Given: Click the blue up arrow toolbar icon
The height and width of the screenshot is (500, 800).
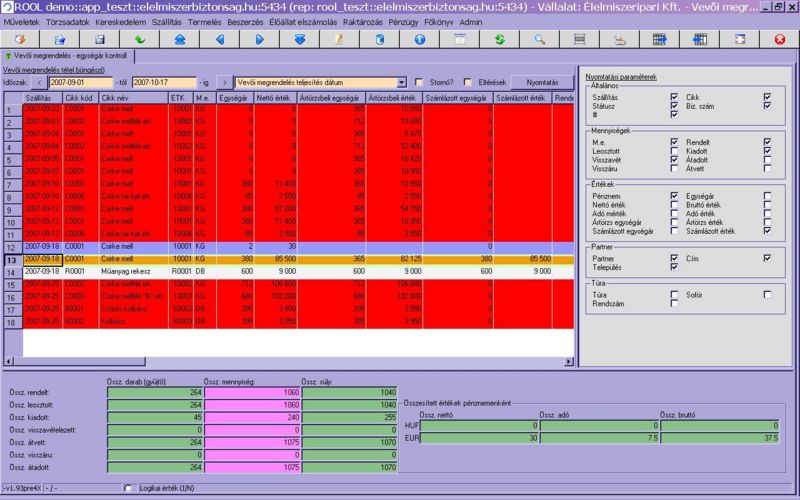Looking at the screenshot, I should [179, 39].
